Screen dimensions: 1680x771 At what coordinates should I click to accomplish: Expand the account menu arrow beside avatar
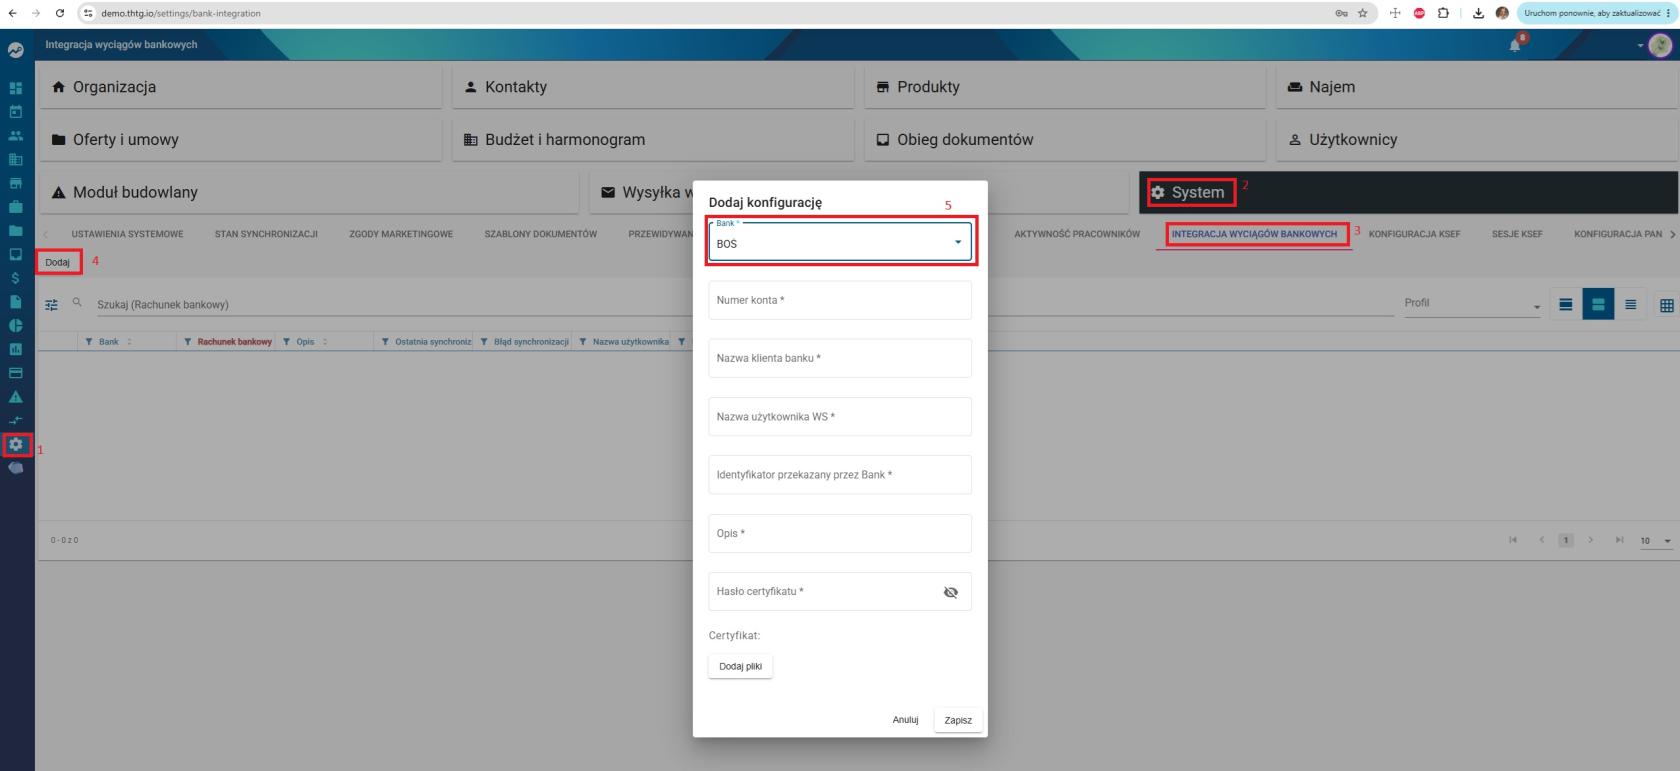coord(1640,46)
